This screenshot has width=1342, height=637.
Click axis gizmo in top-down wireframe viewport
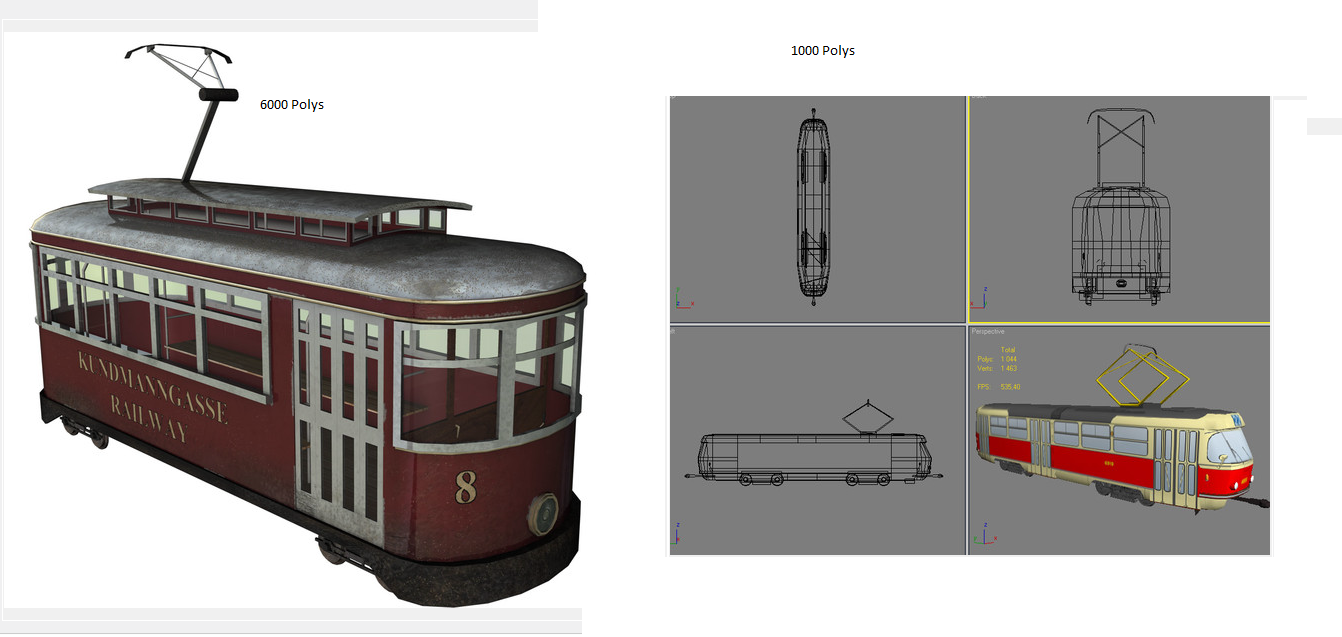pos(682,298)
